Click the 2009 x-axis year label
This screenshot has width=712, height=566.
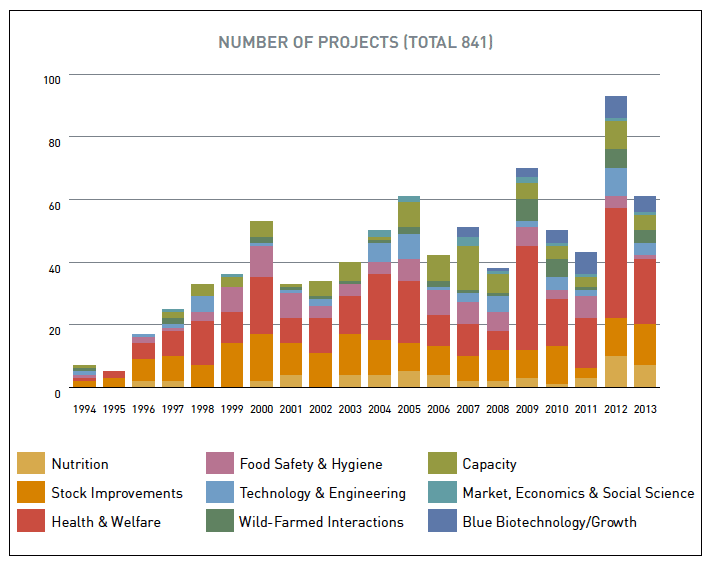click(527, 409)
